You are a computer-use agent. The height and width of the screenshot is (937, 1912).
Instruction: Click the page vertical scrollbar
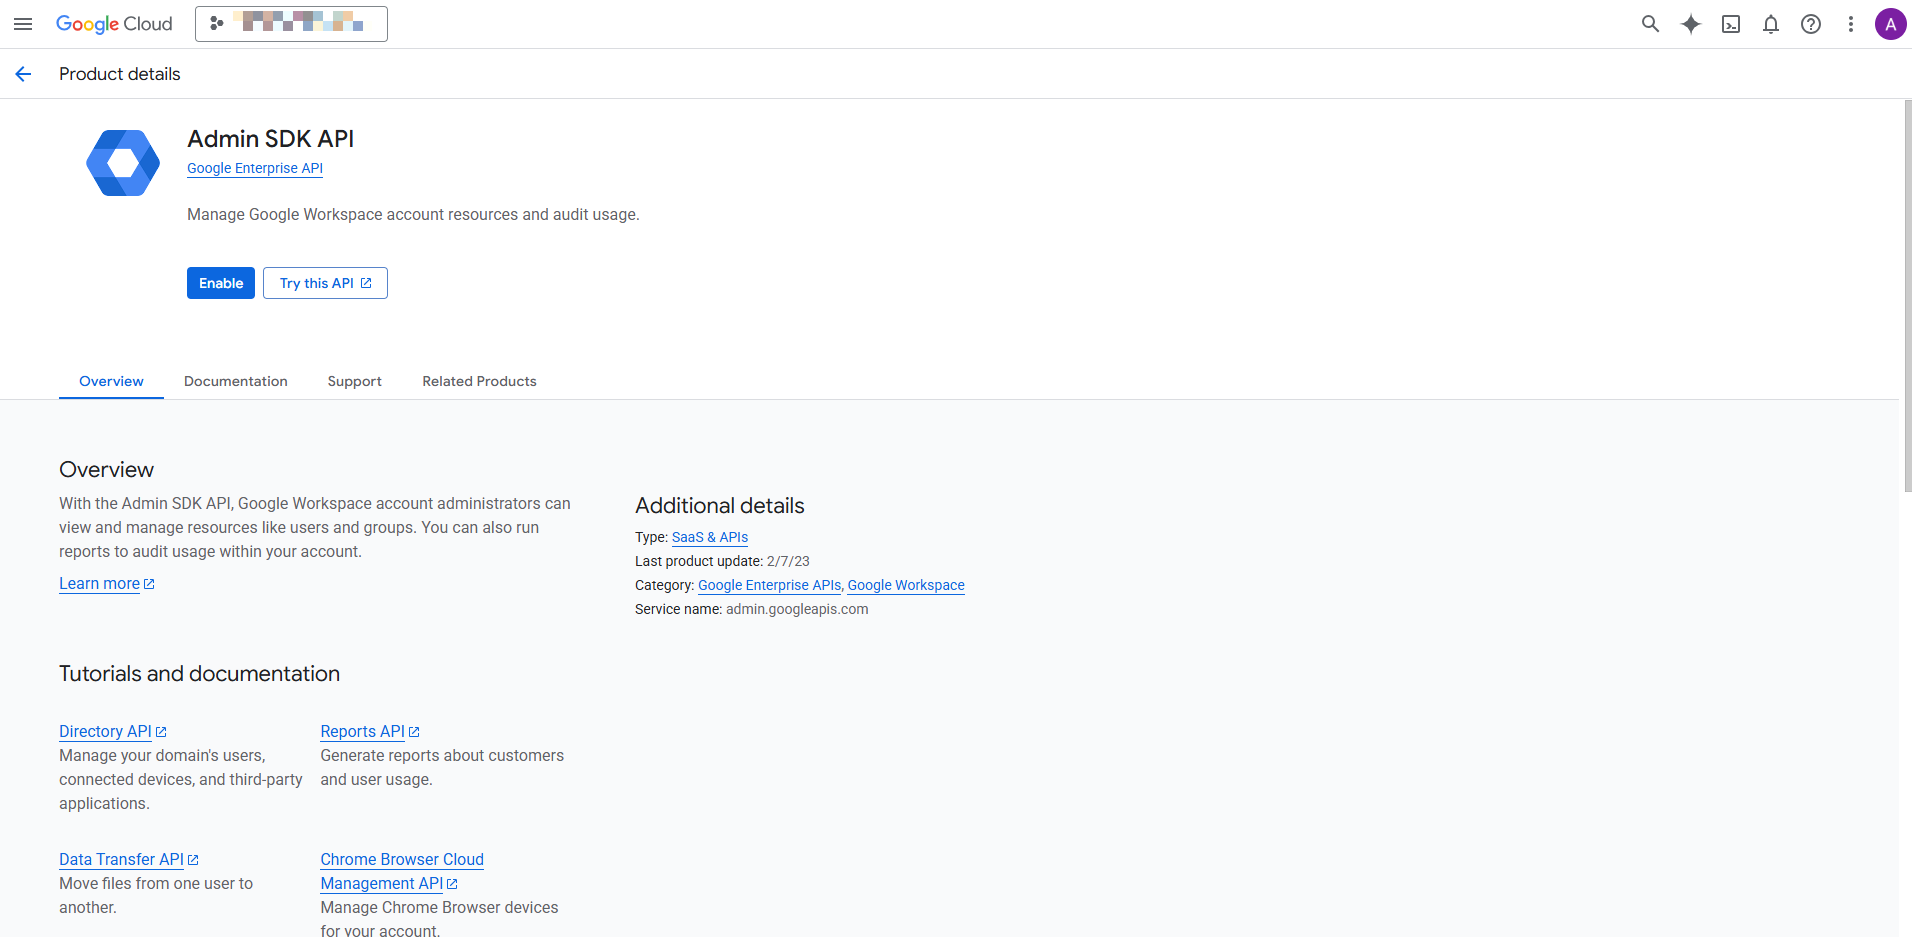point(1907,296)
